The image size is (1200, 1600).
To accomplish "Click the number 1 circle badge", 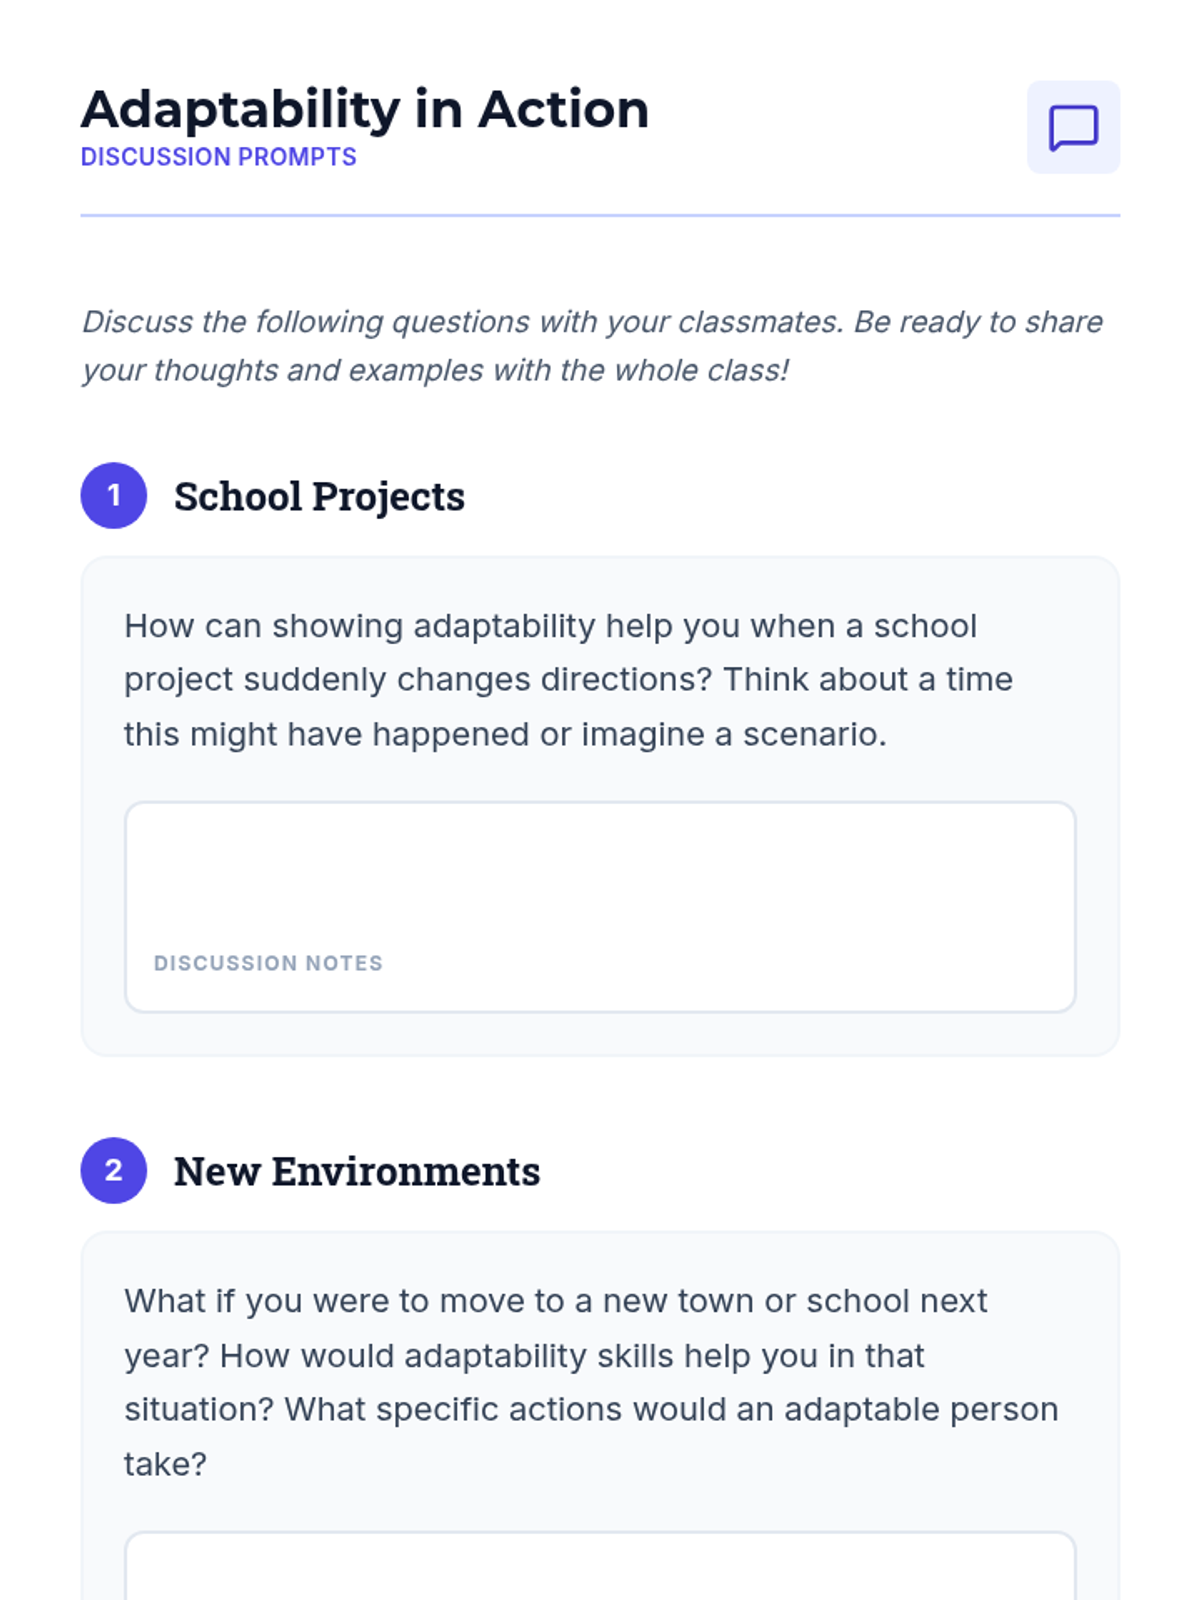I will [114, 495].
